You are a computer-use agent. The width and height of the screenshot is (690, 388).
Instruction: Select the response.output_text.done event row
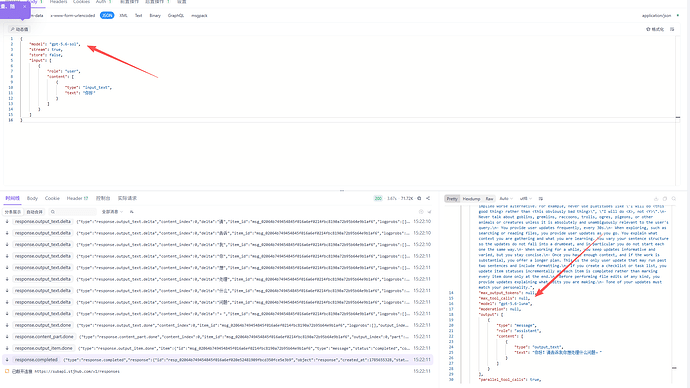pos(218,326)
